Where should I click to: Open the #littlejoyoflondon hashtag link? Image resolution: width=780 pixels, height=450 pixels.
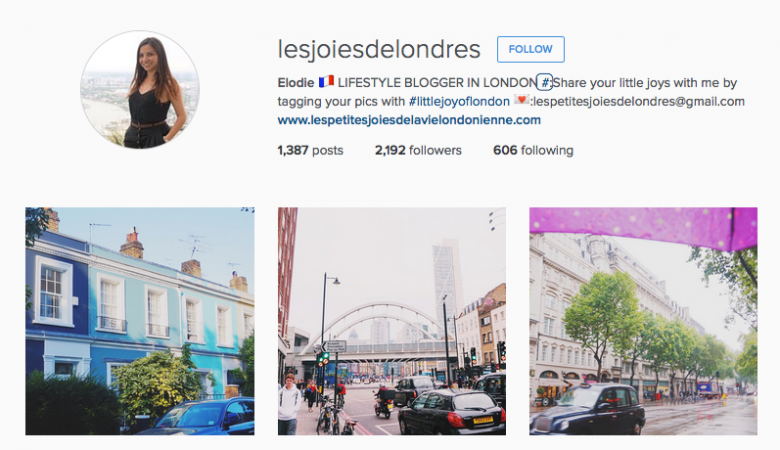coord(459,101)
